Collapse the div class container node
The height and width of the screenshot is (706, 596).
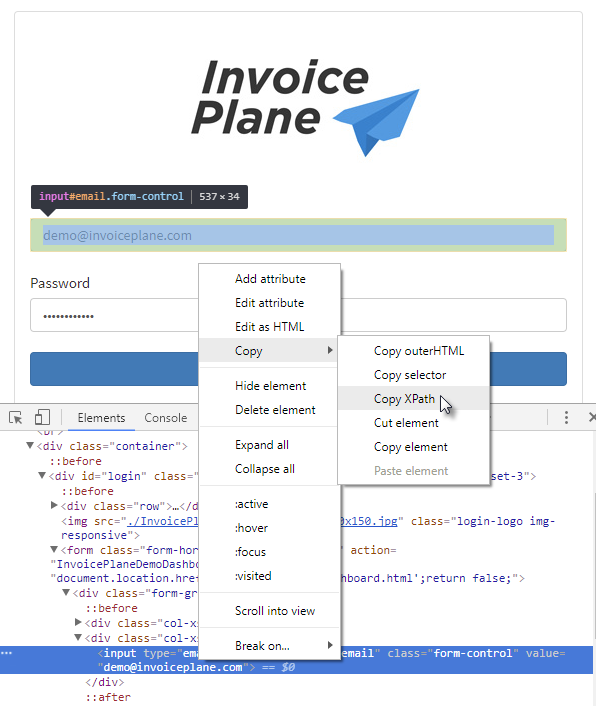point(30,446)
